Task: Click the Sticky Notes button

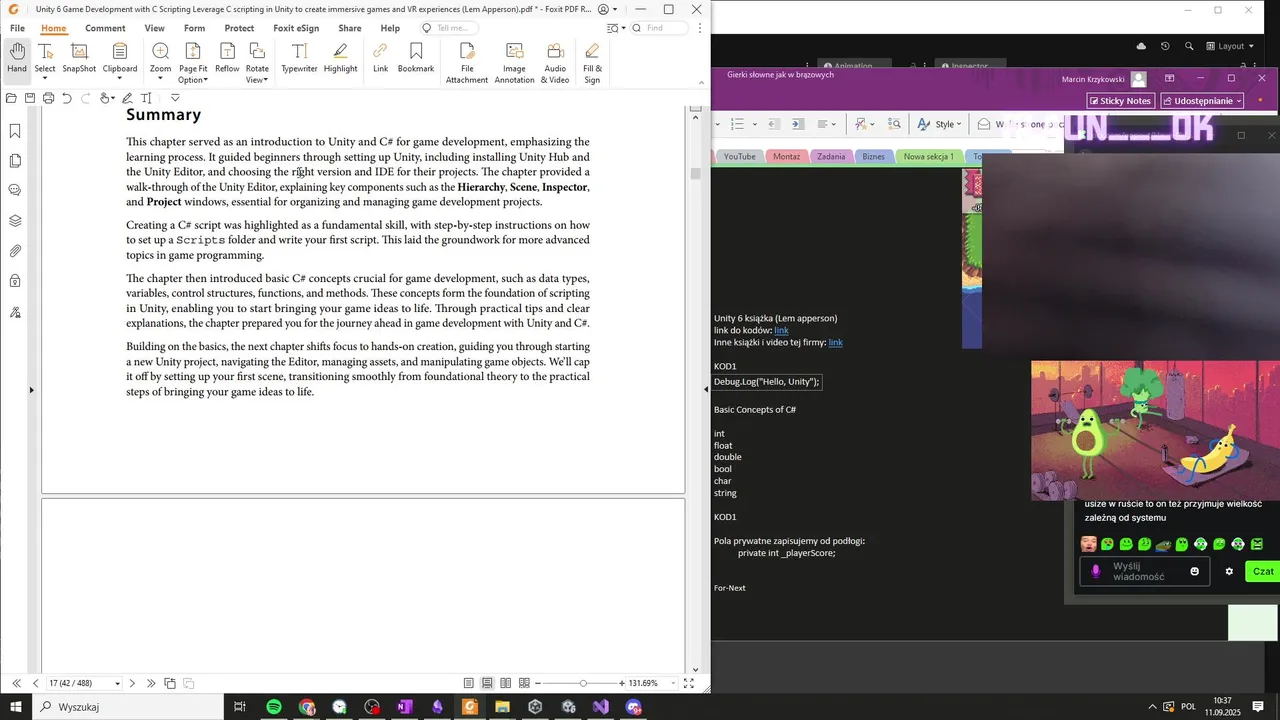Action: click(1121, 101)
